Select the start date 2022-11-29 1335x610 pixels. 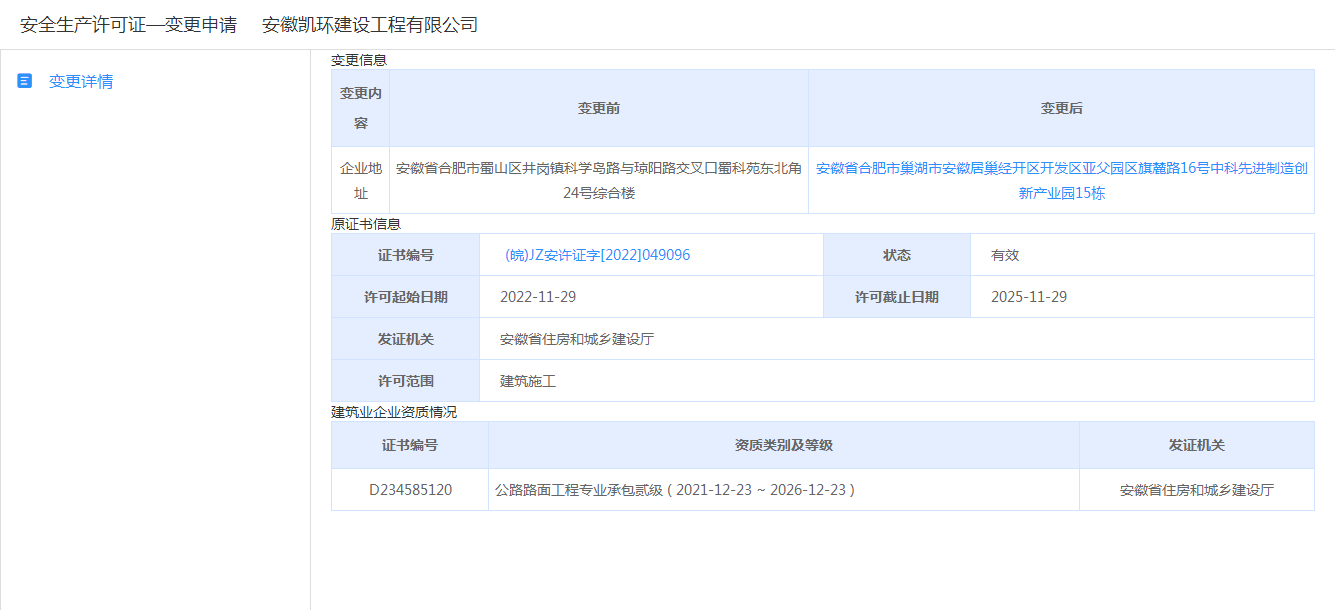(538, 297)
